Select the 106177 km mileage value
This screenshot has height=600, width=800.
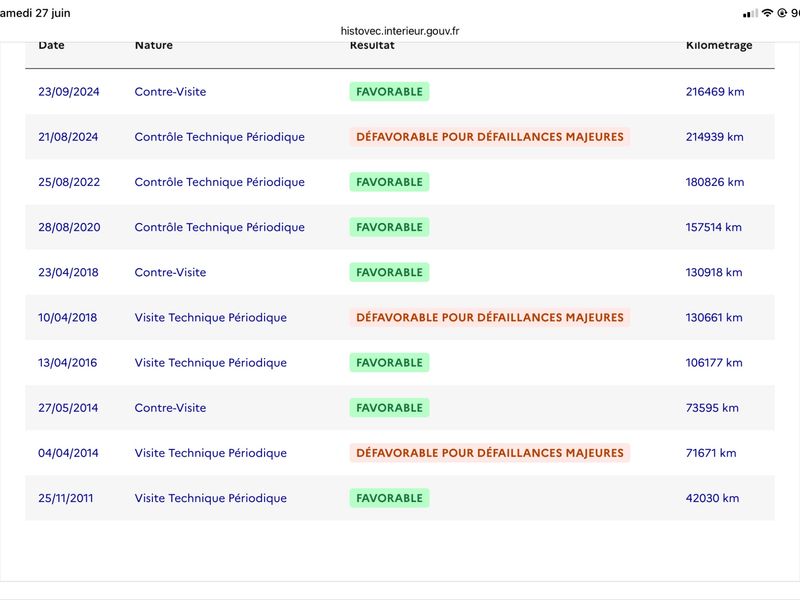tap(714, 363)
